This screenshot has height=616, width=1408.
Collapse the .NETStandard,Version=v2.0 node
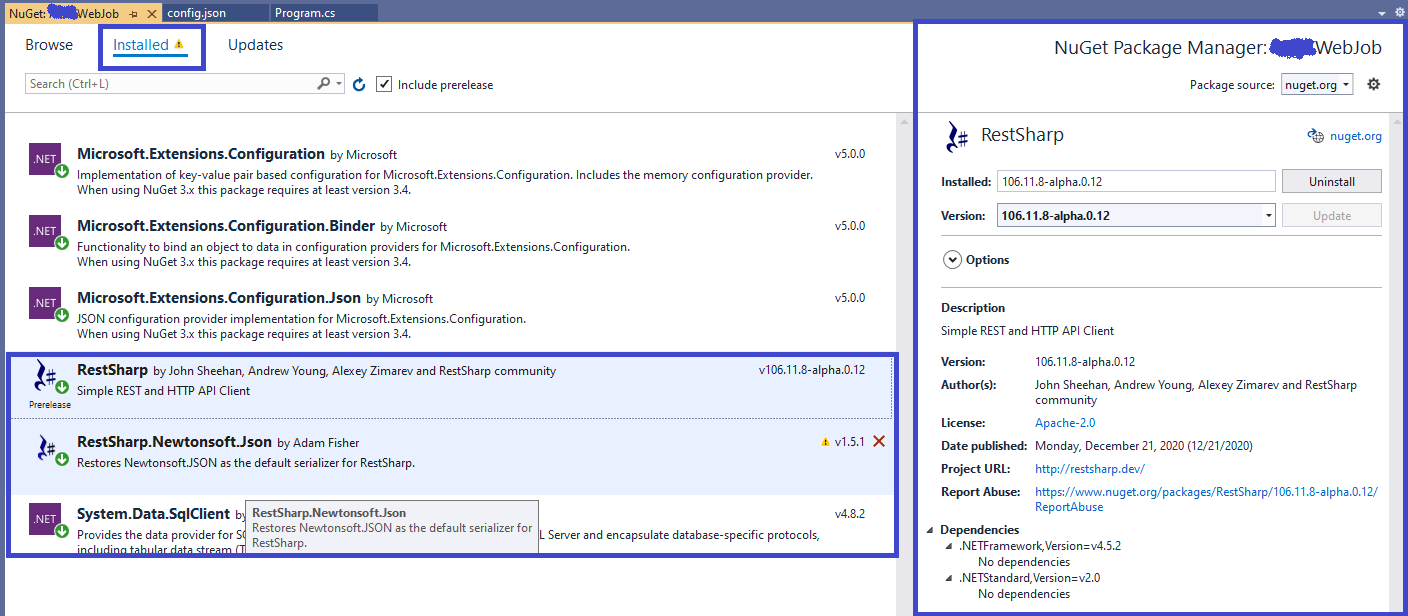[x=949, y=578]
